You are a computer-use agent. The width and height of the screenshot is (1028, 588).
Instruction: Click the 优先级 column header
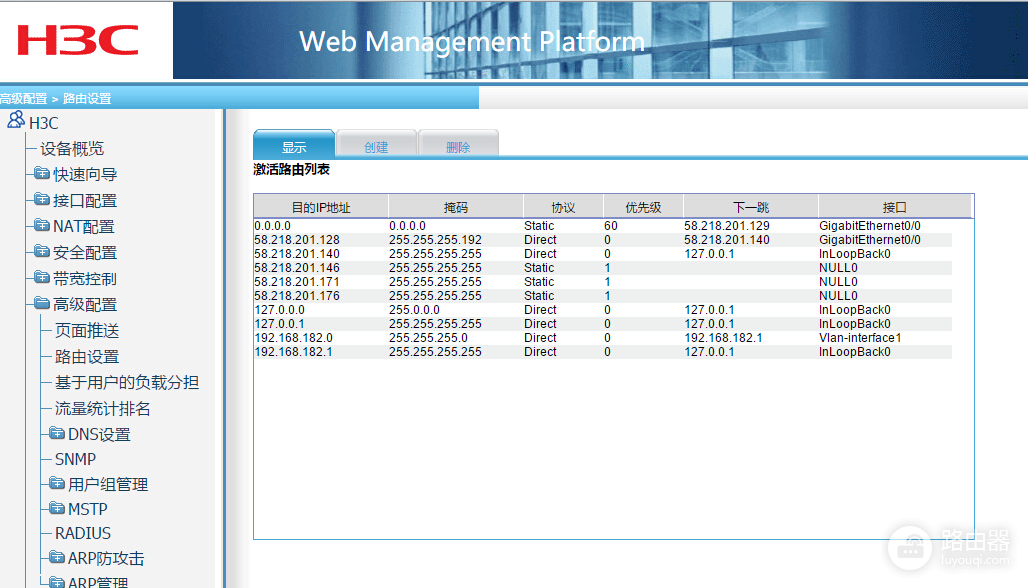(643, 207)
